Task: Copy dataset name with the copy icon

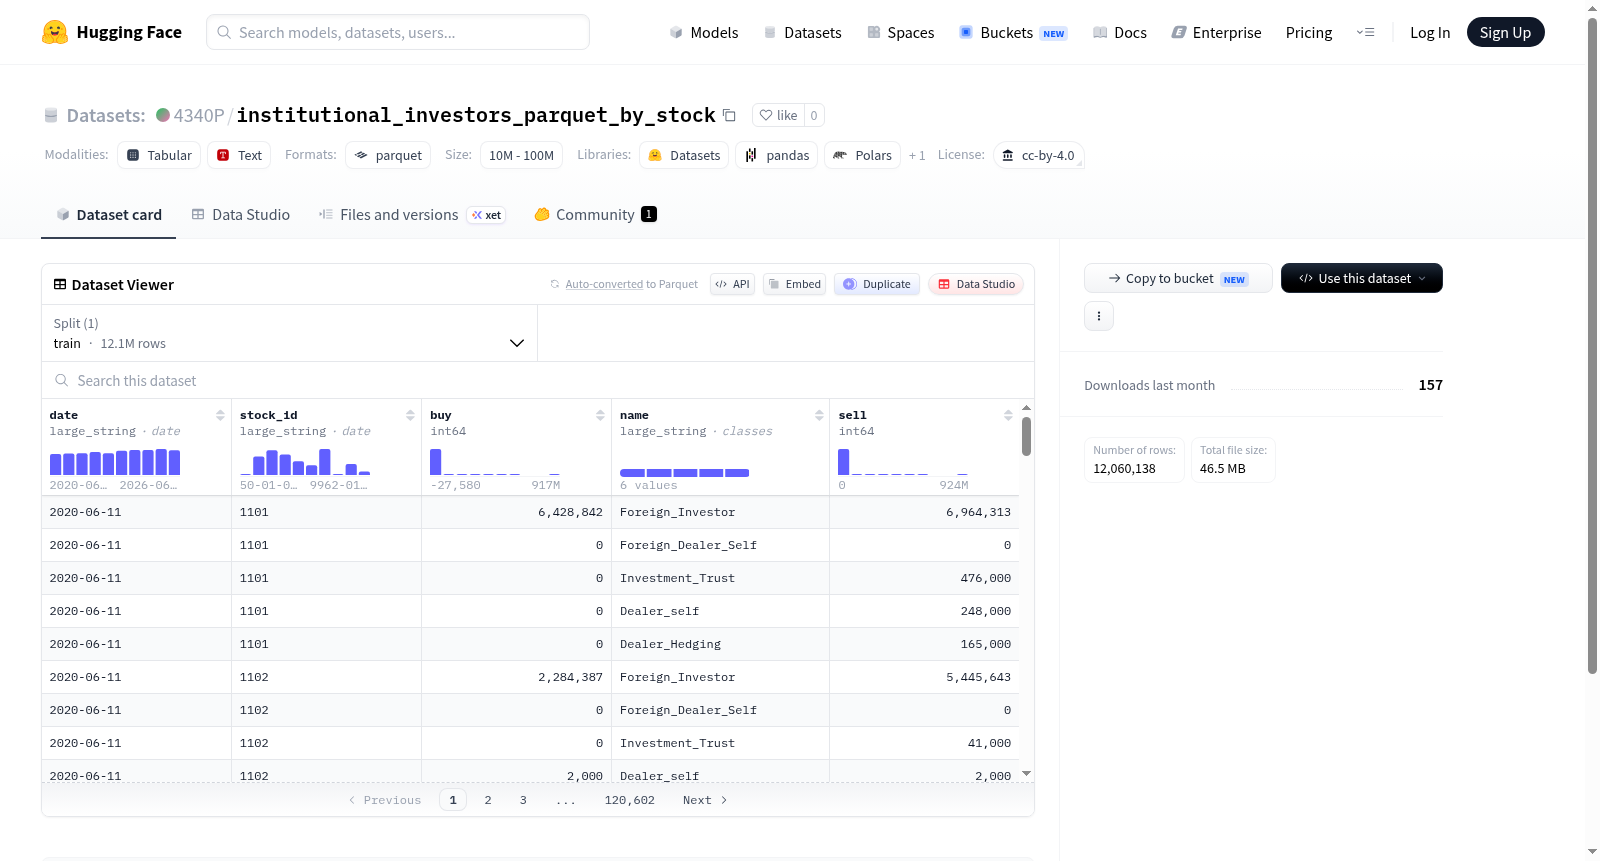Action: pos(729,115)
